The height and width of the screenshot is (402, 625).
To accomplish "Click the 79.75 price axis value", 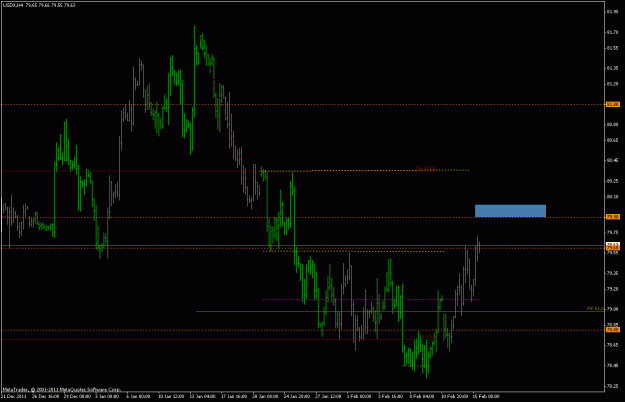I will point(613,232).
